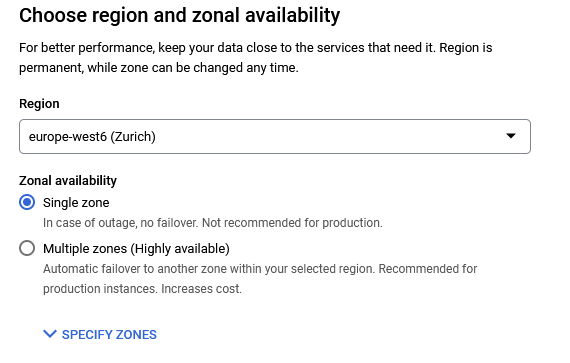Click the "Choose region and zonal availability" heading

pyautogui.click(x=180, y=15)
